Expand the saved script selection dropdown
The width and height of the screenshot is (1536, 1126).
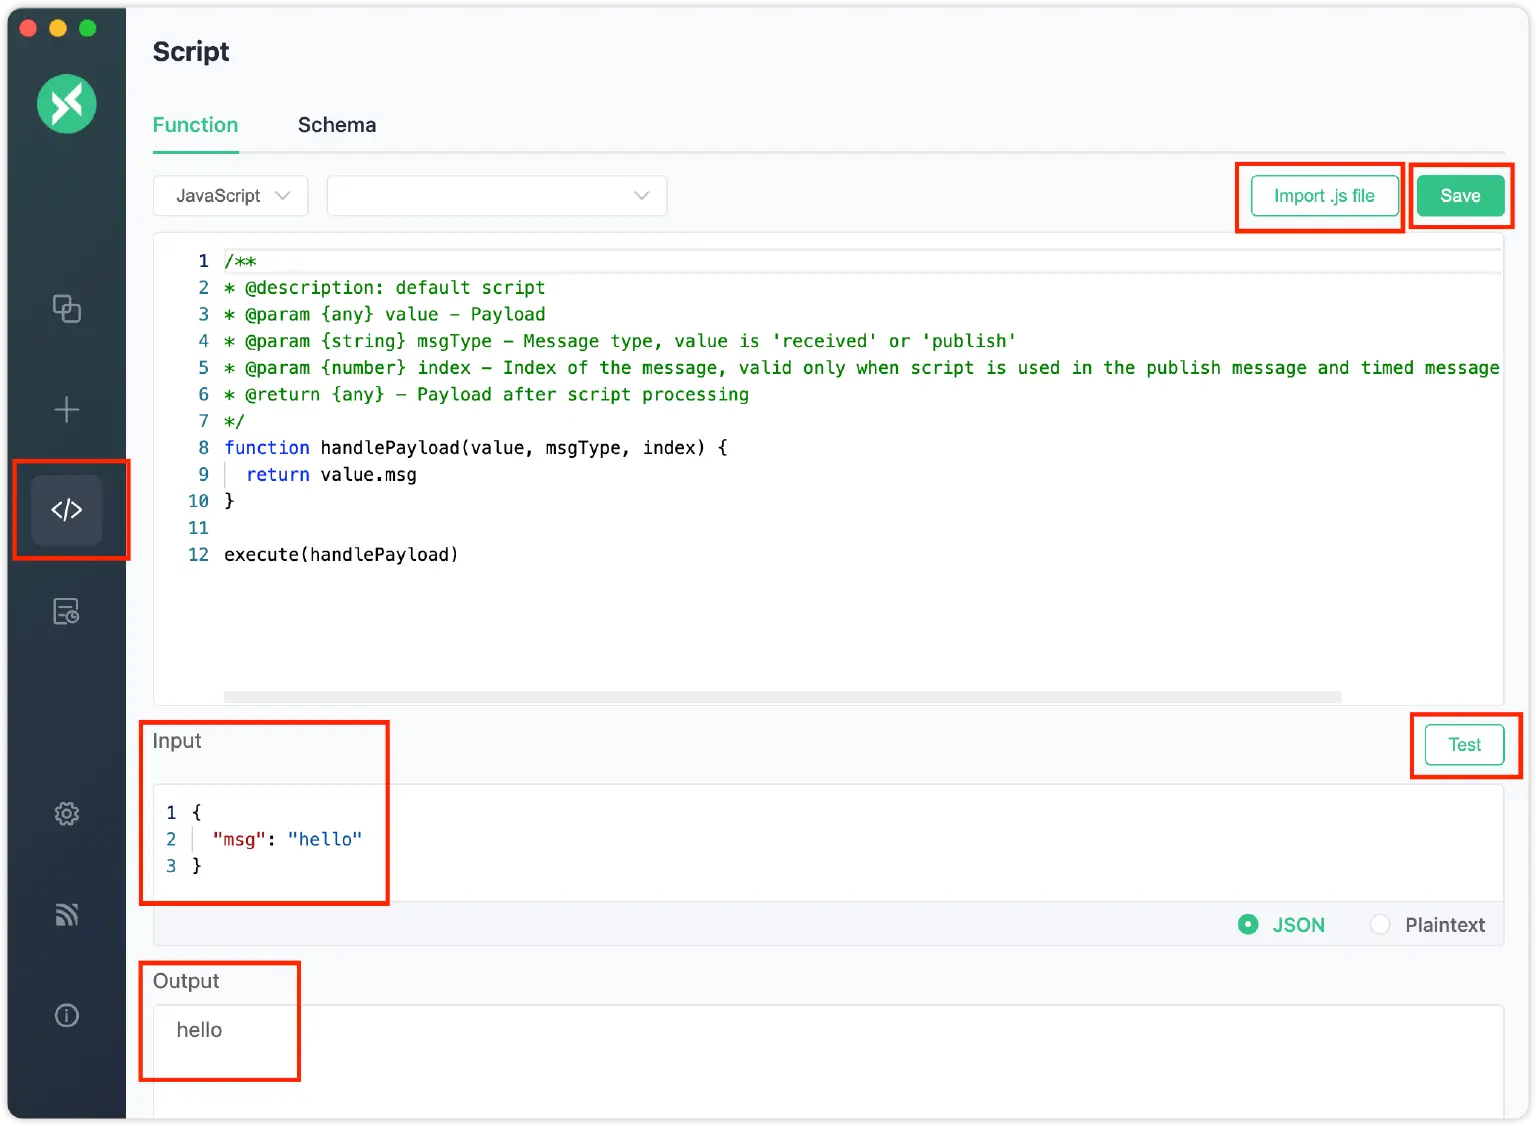497,195
